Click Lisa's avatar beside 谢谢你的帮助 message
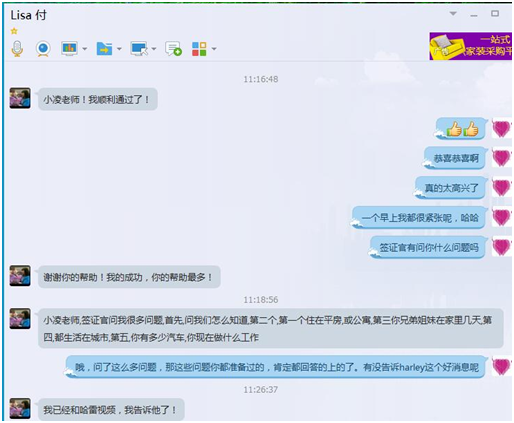Viewport: 514px width, 423px height. click(x=20, y=276)
